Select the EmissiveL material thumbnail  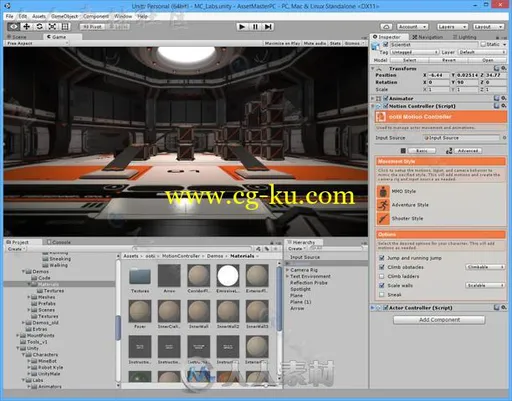[x=228, y=276]
